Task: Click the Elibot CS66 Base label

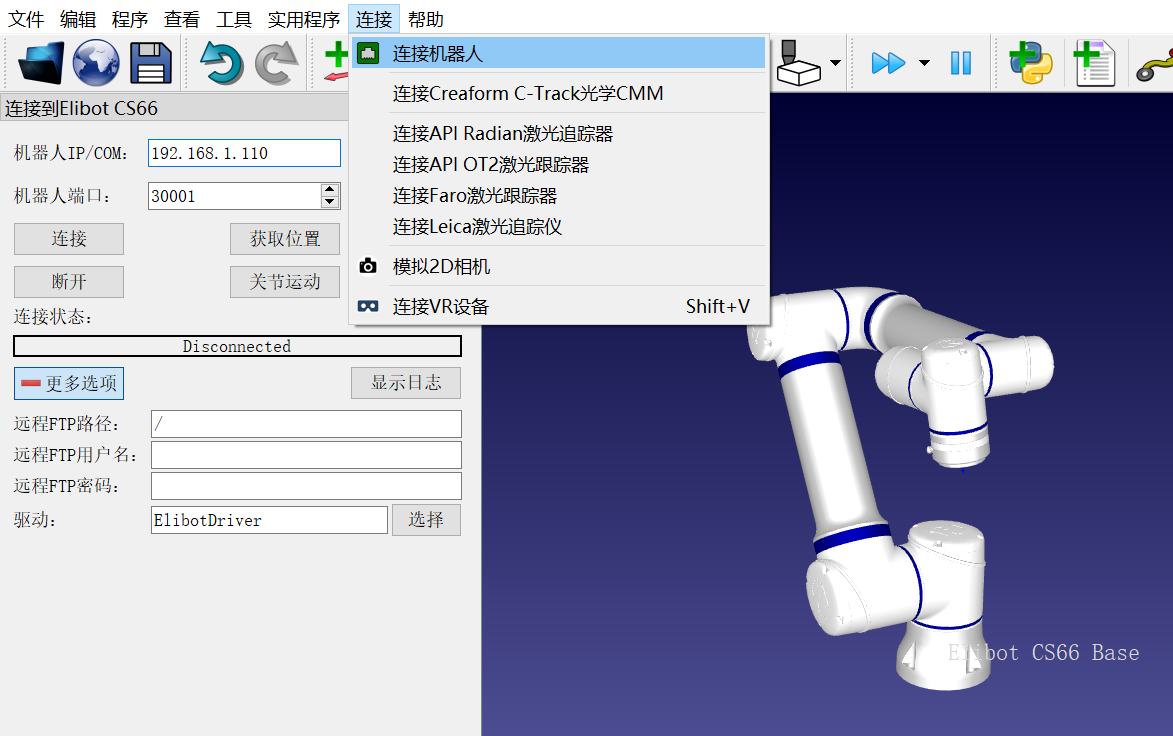Action: (x=1044, y=653)
